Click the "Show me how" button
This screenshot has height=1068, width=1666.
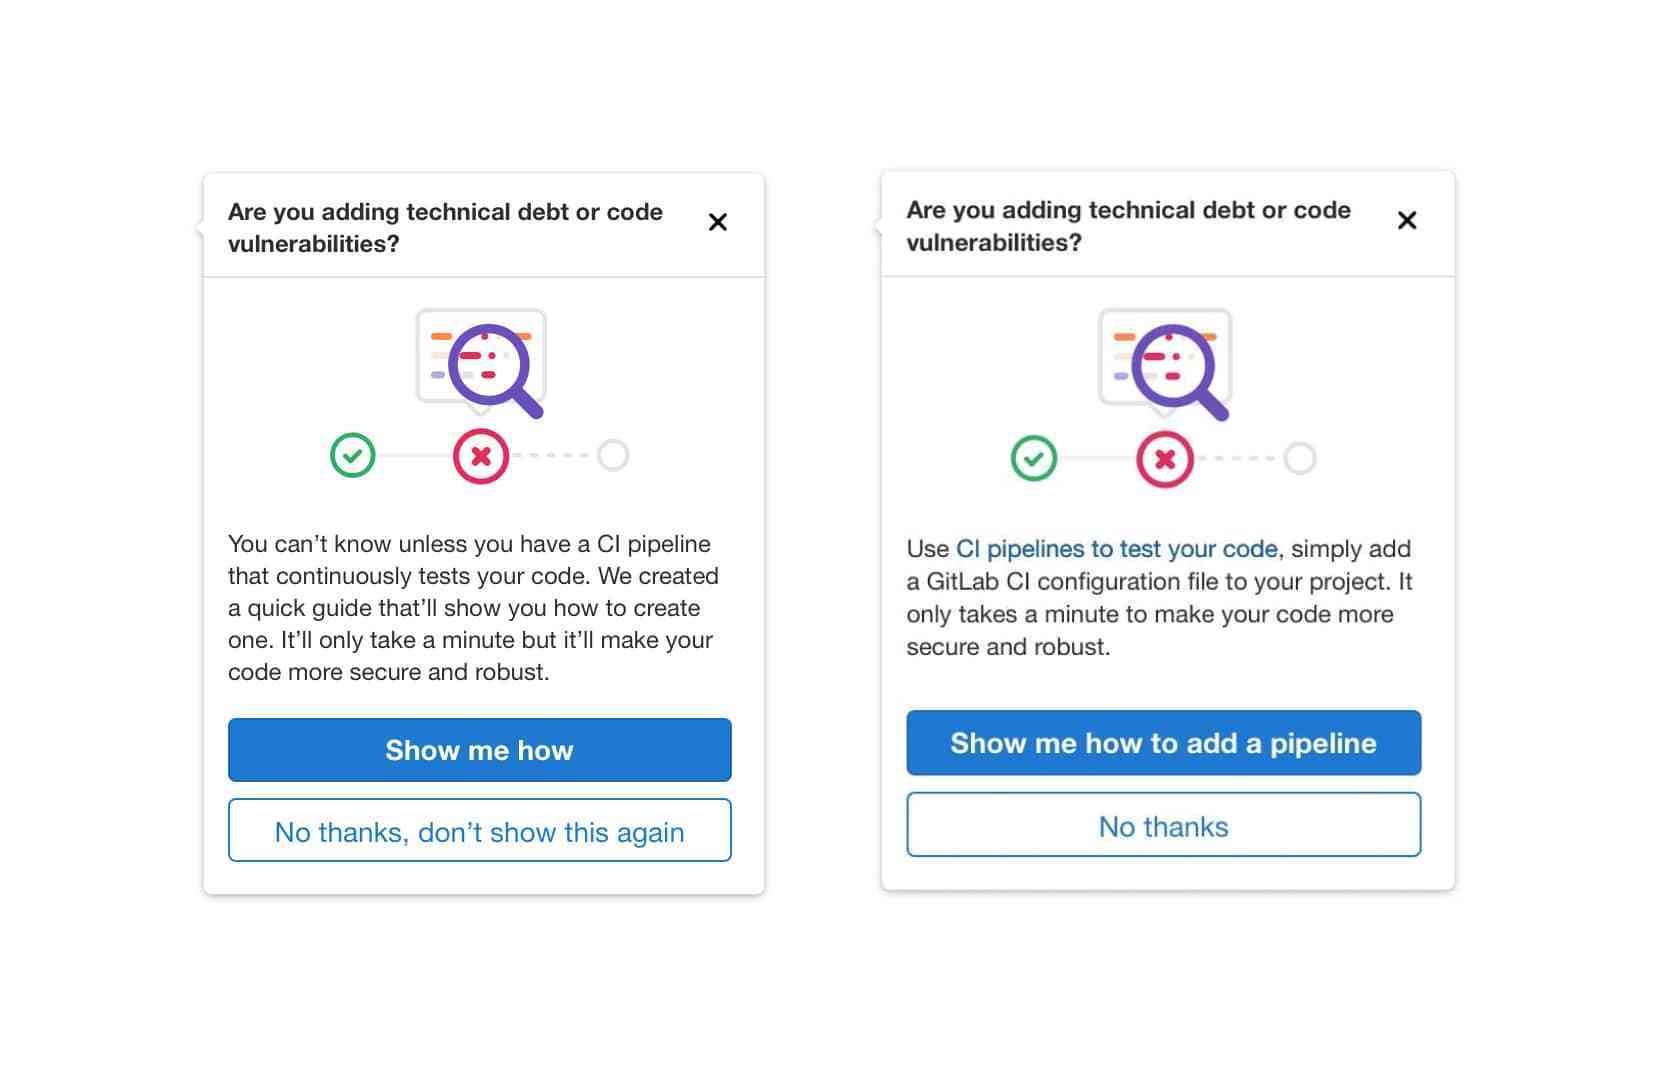tap(480, 750)
